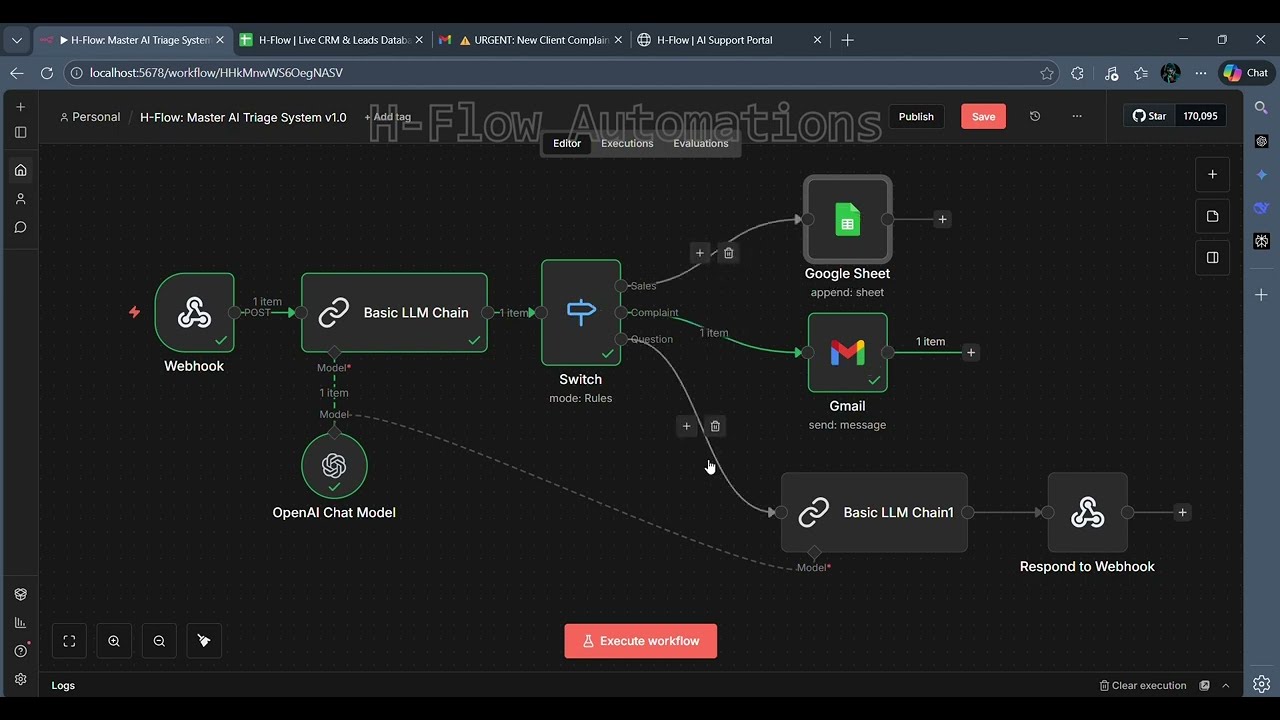Open the help menu in the n8n sidebar
This screenshot has width=1280, height=720.
coord(20,651)
